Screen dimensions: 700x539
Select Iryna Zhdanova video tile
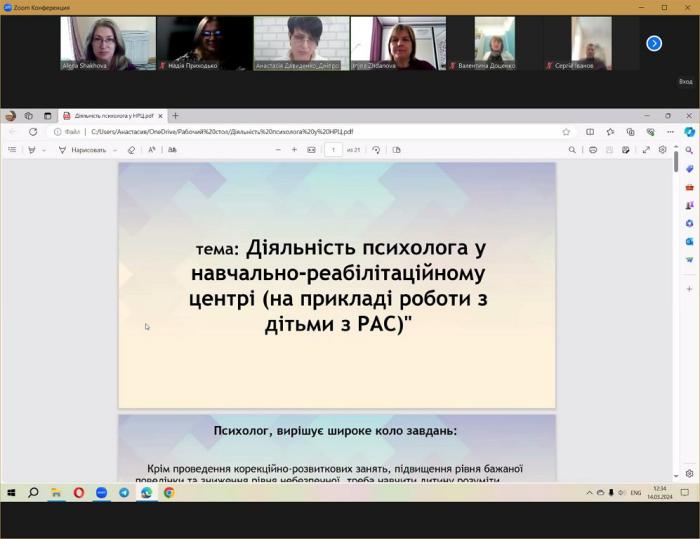398,43
